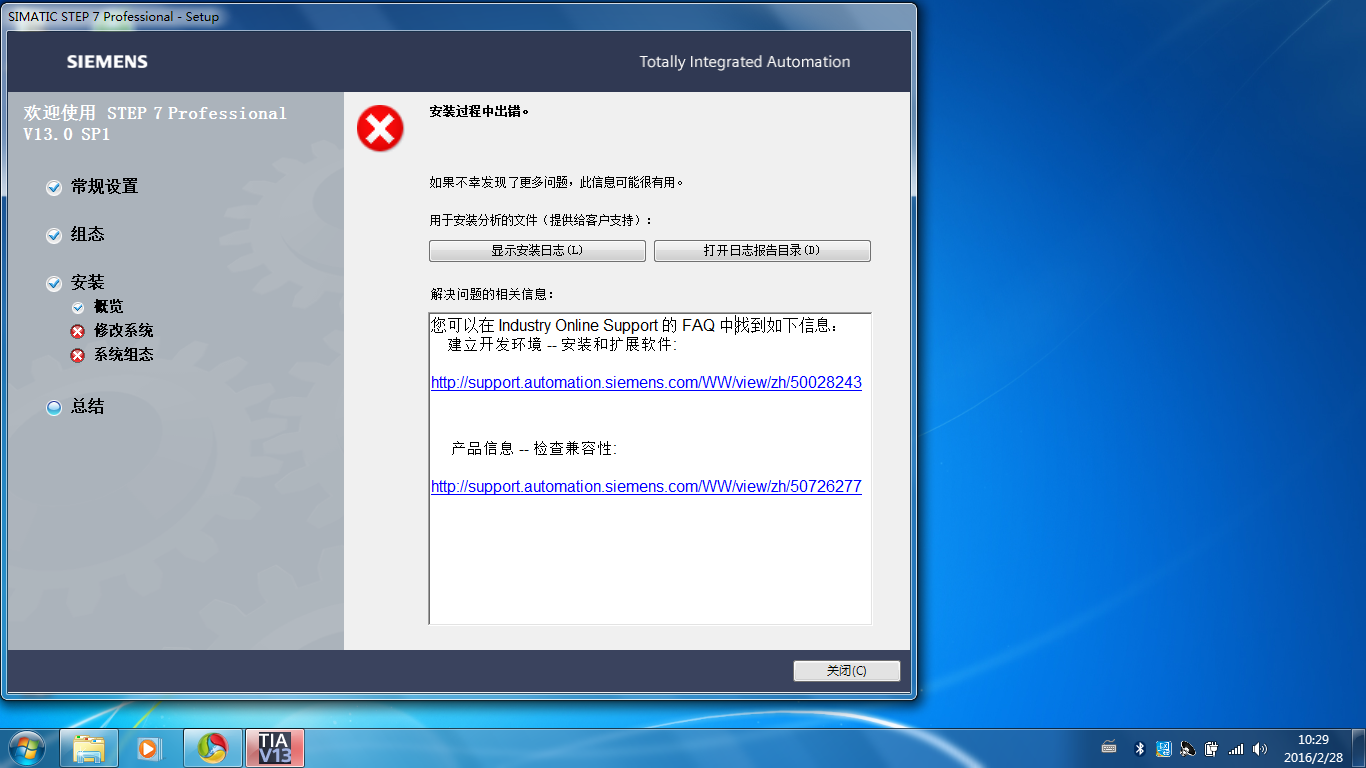The height and width of the screenshot is (768, 1366).
Task: Click the checkmark icon next to 概览
Action: click(78, 307)
